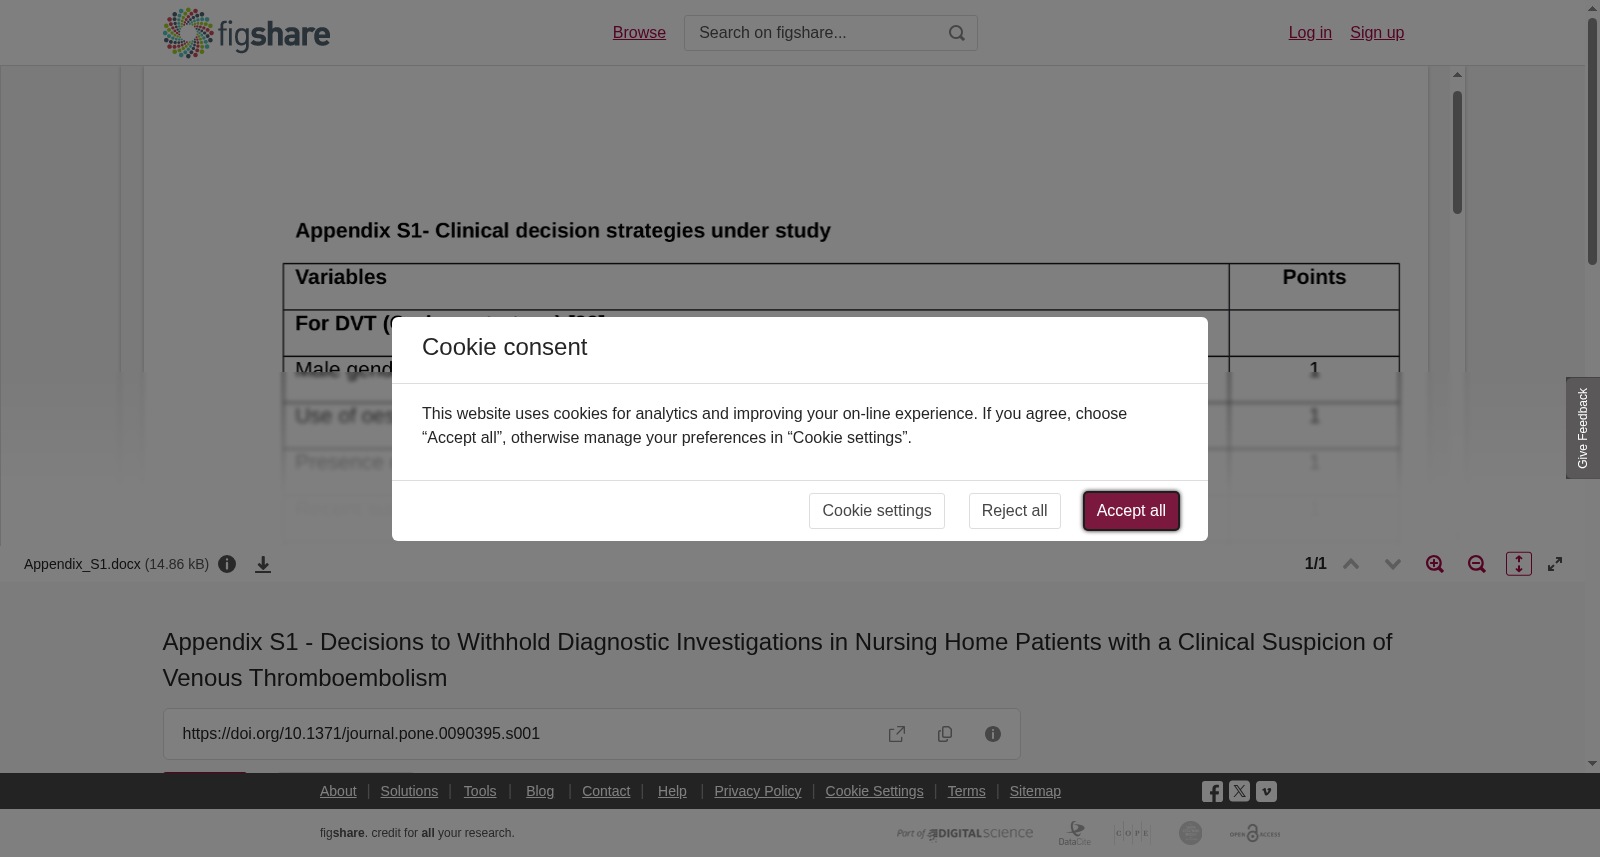Viewport: 1600px width, 857px height.
Task: Open Cookie settings in the dialog
Action: [x=877, y=511]
